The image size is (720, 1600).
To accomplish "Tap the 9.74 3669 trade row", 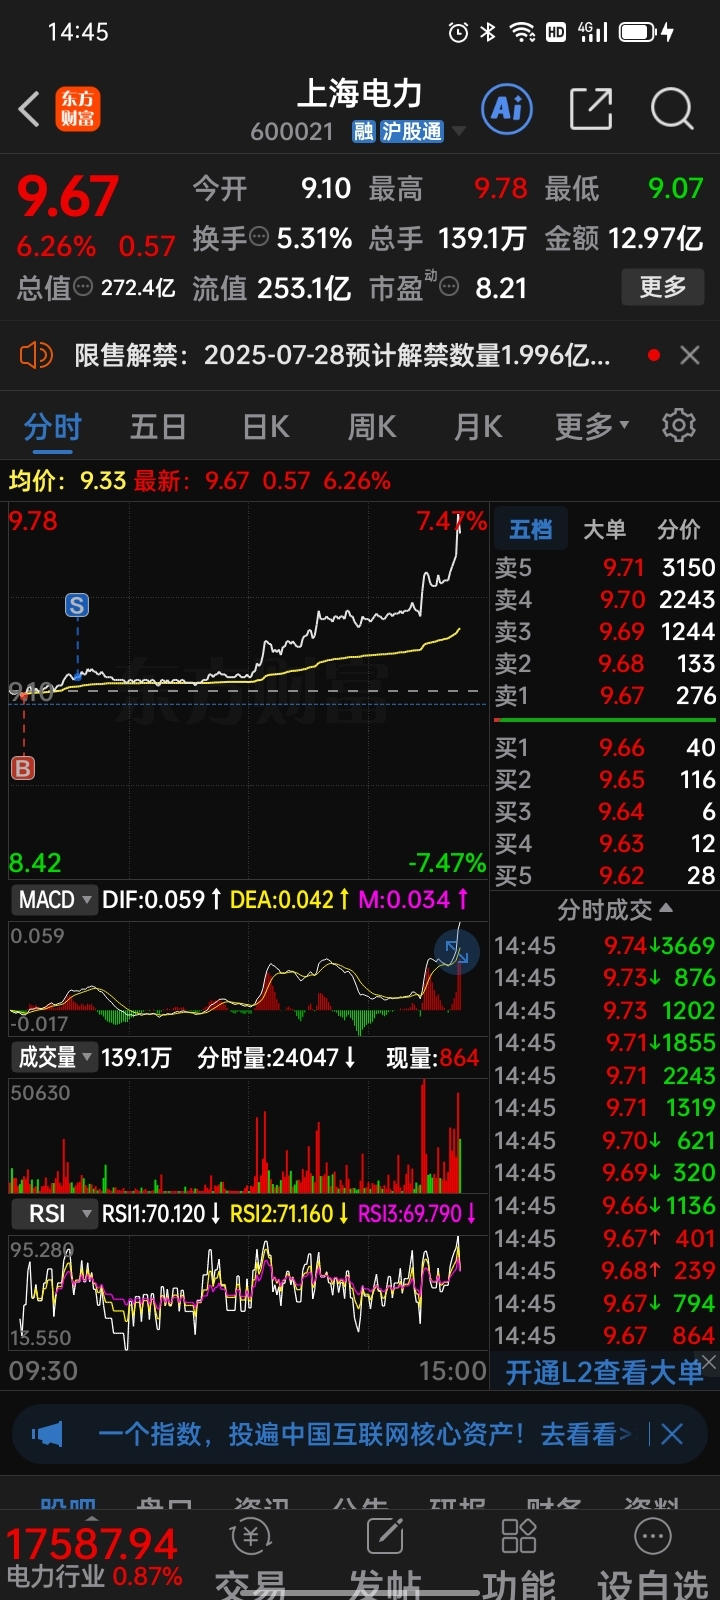I will pos(605,945).
